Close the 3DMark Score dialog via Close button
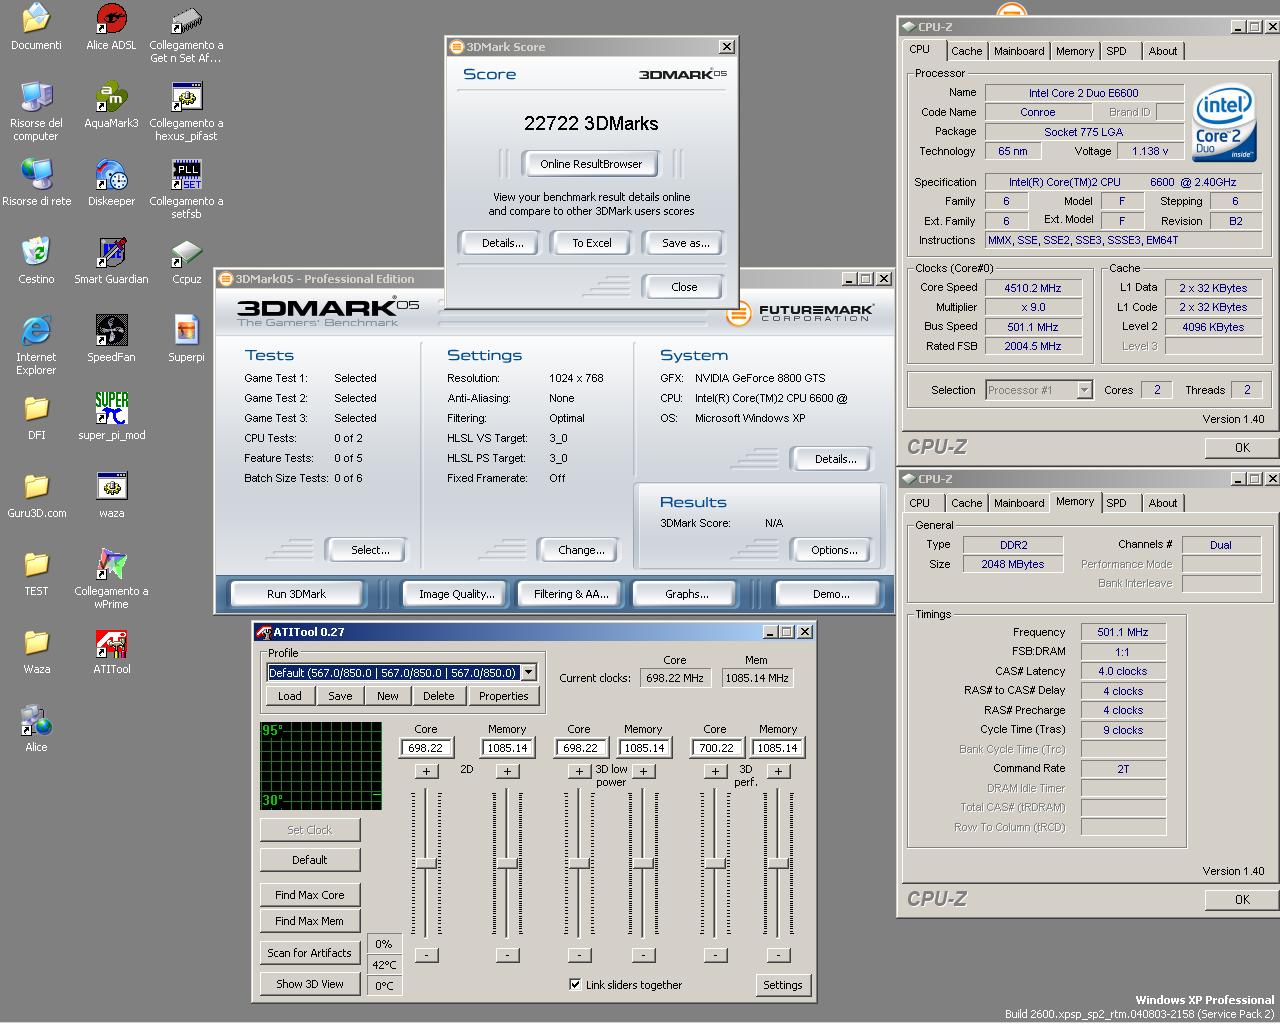 [684, 287]
